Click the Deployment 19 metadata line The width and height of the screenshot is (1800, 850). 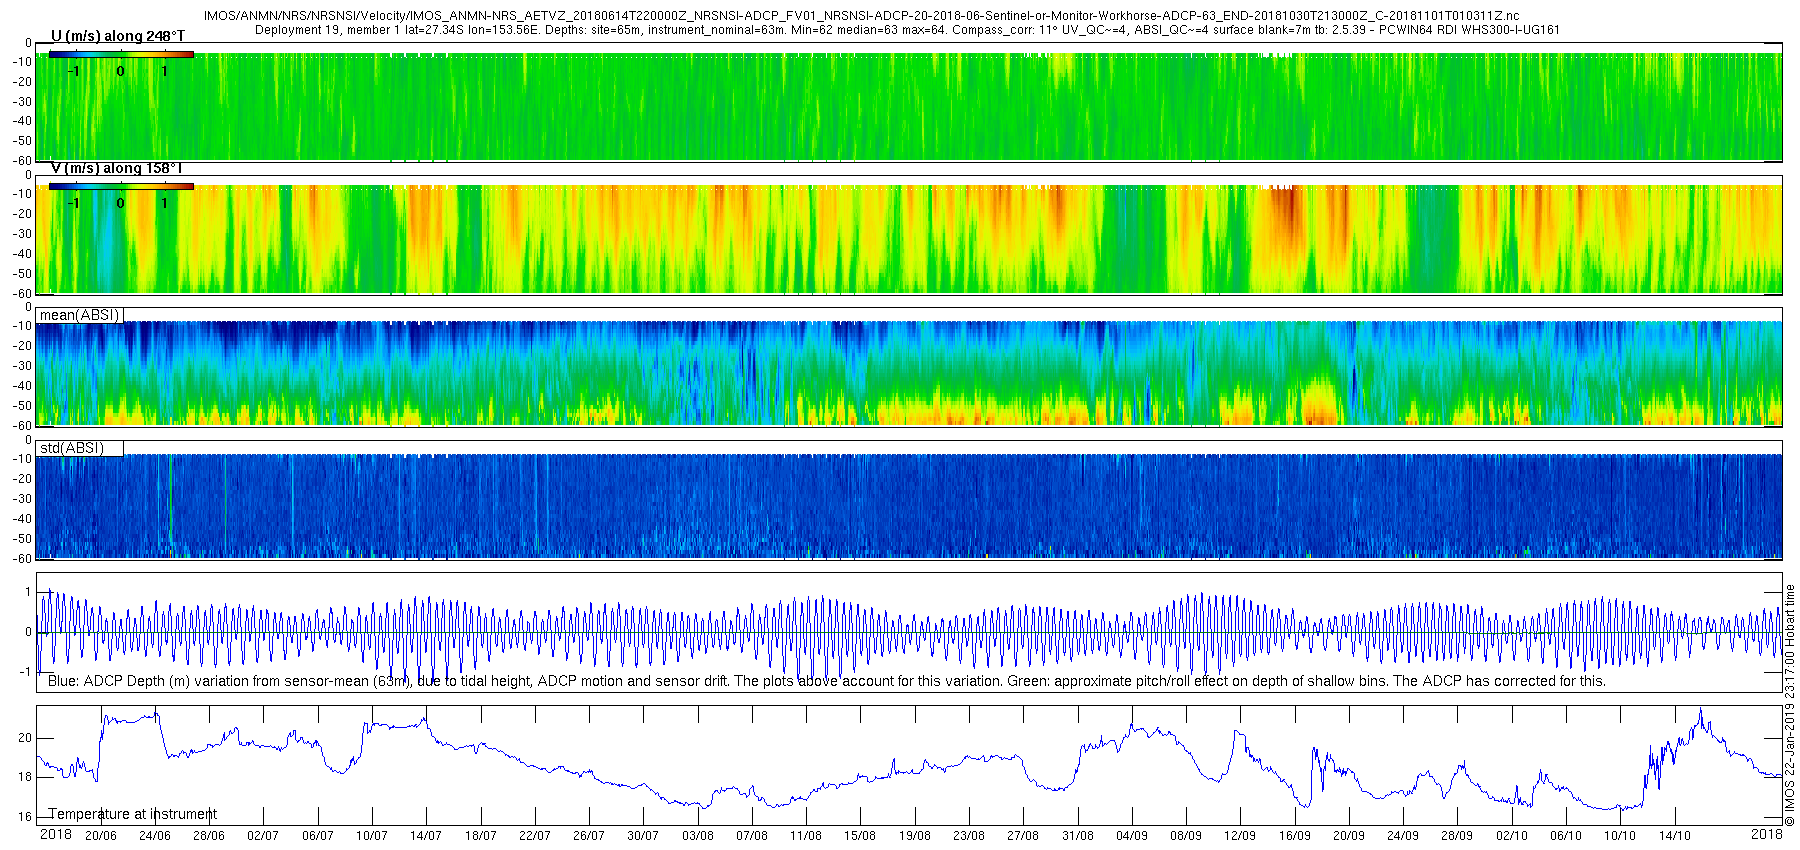(907, 30)
